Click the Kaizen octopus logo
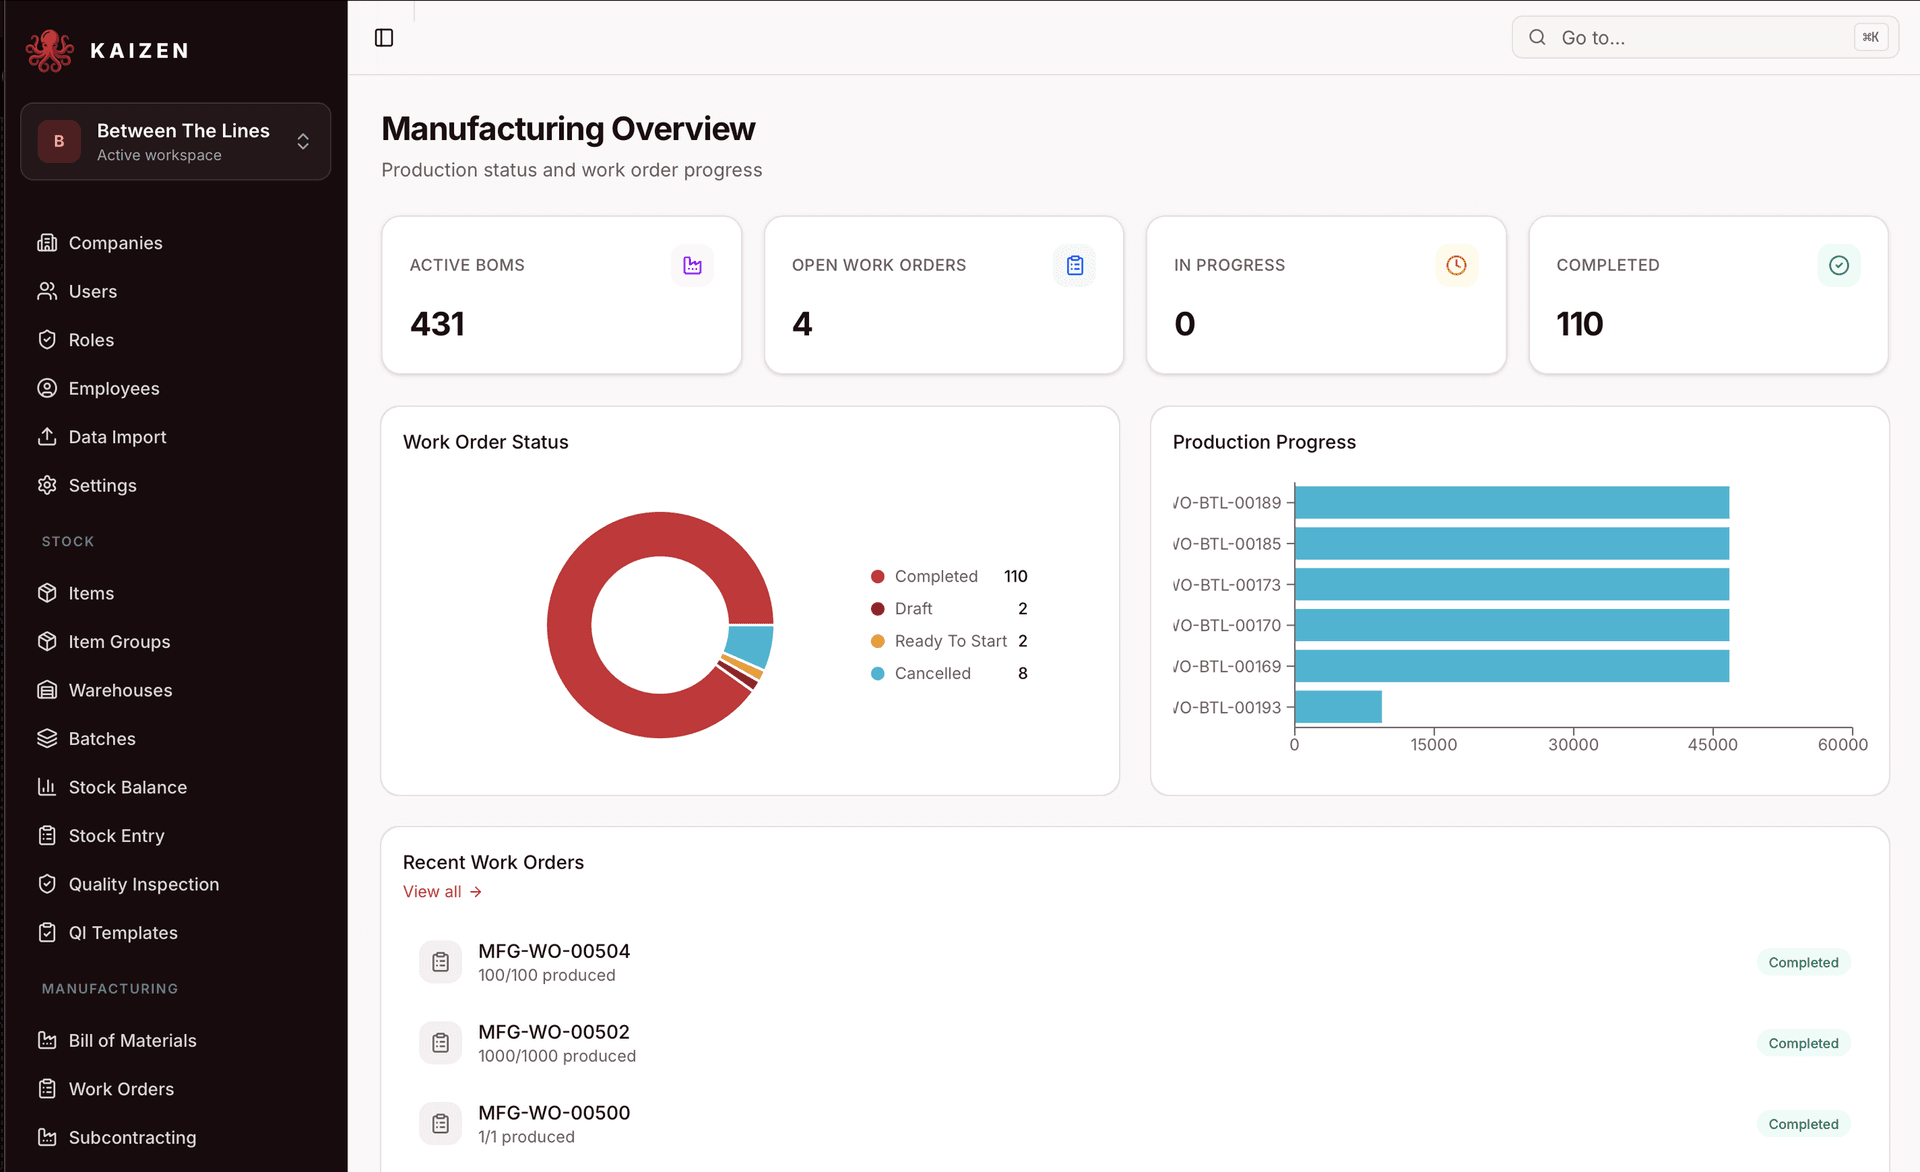This screenshot has height=1172, width=1920. coord(49,50)
